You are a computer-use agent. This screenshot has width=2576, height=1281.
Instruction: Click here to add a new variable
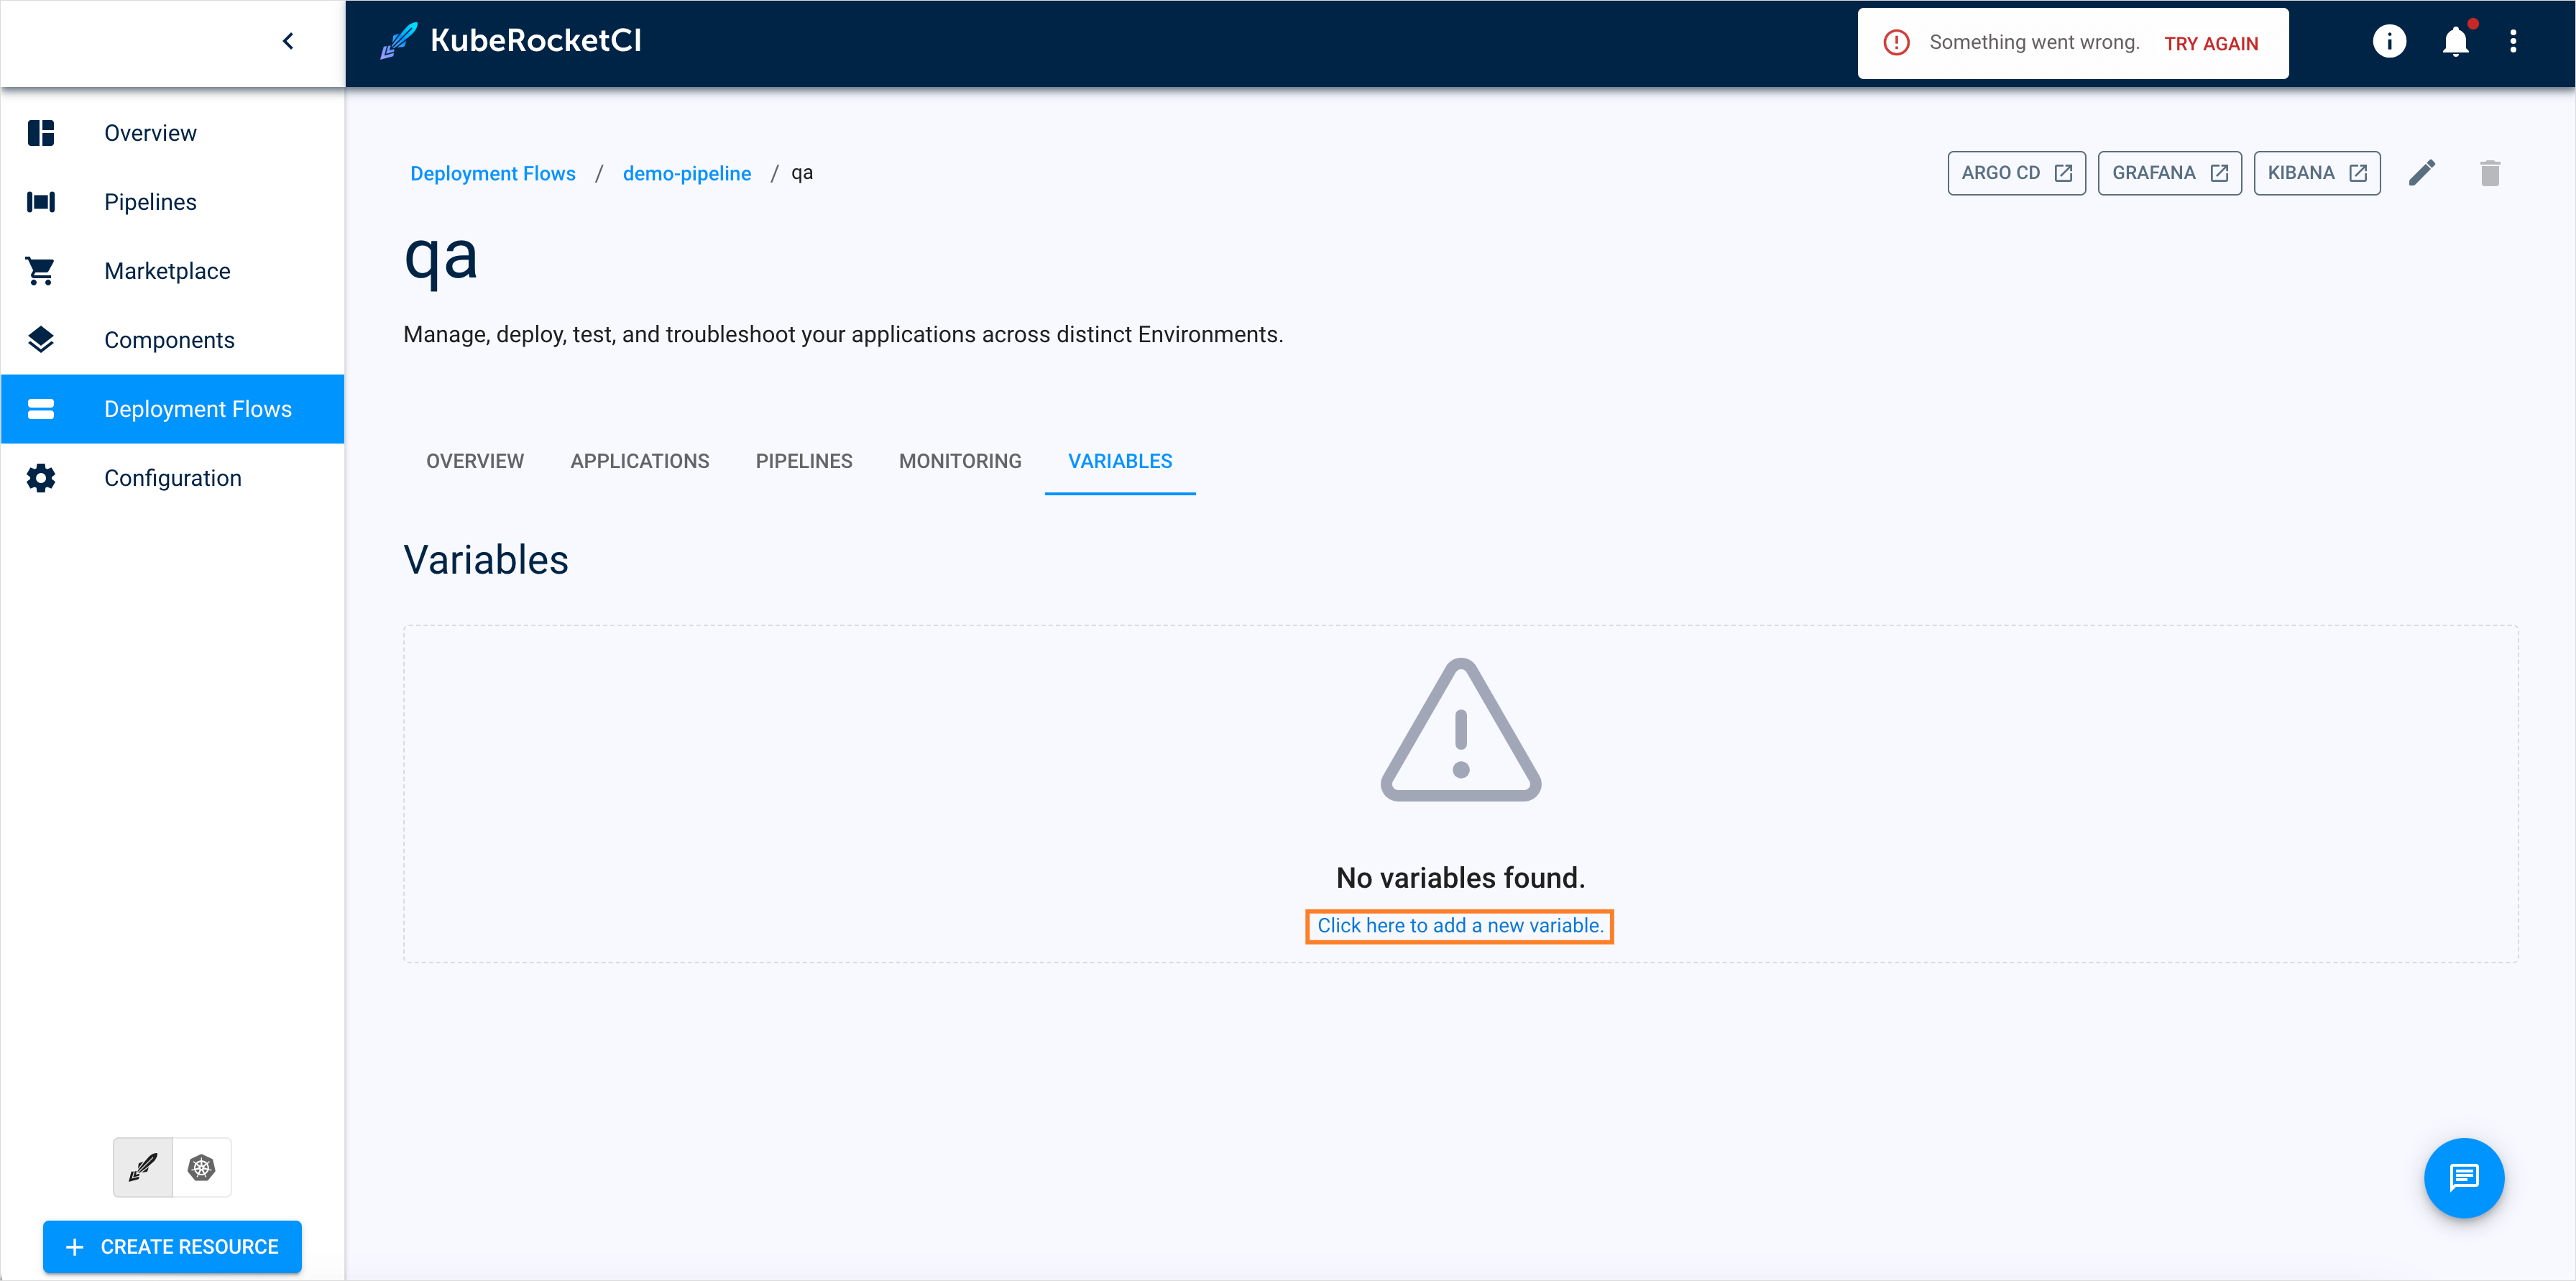click(x=1460, y=924)
